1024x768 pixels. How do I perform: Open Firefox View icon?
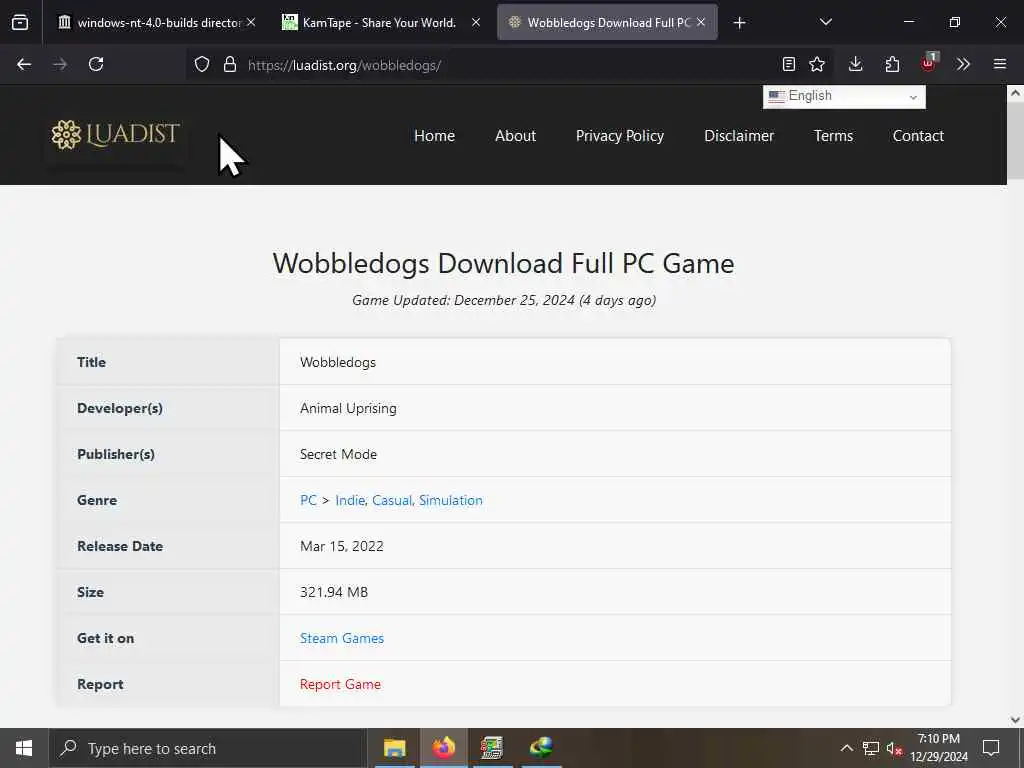[x=20, y=23]
